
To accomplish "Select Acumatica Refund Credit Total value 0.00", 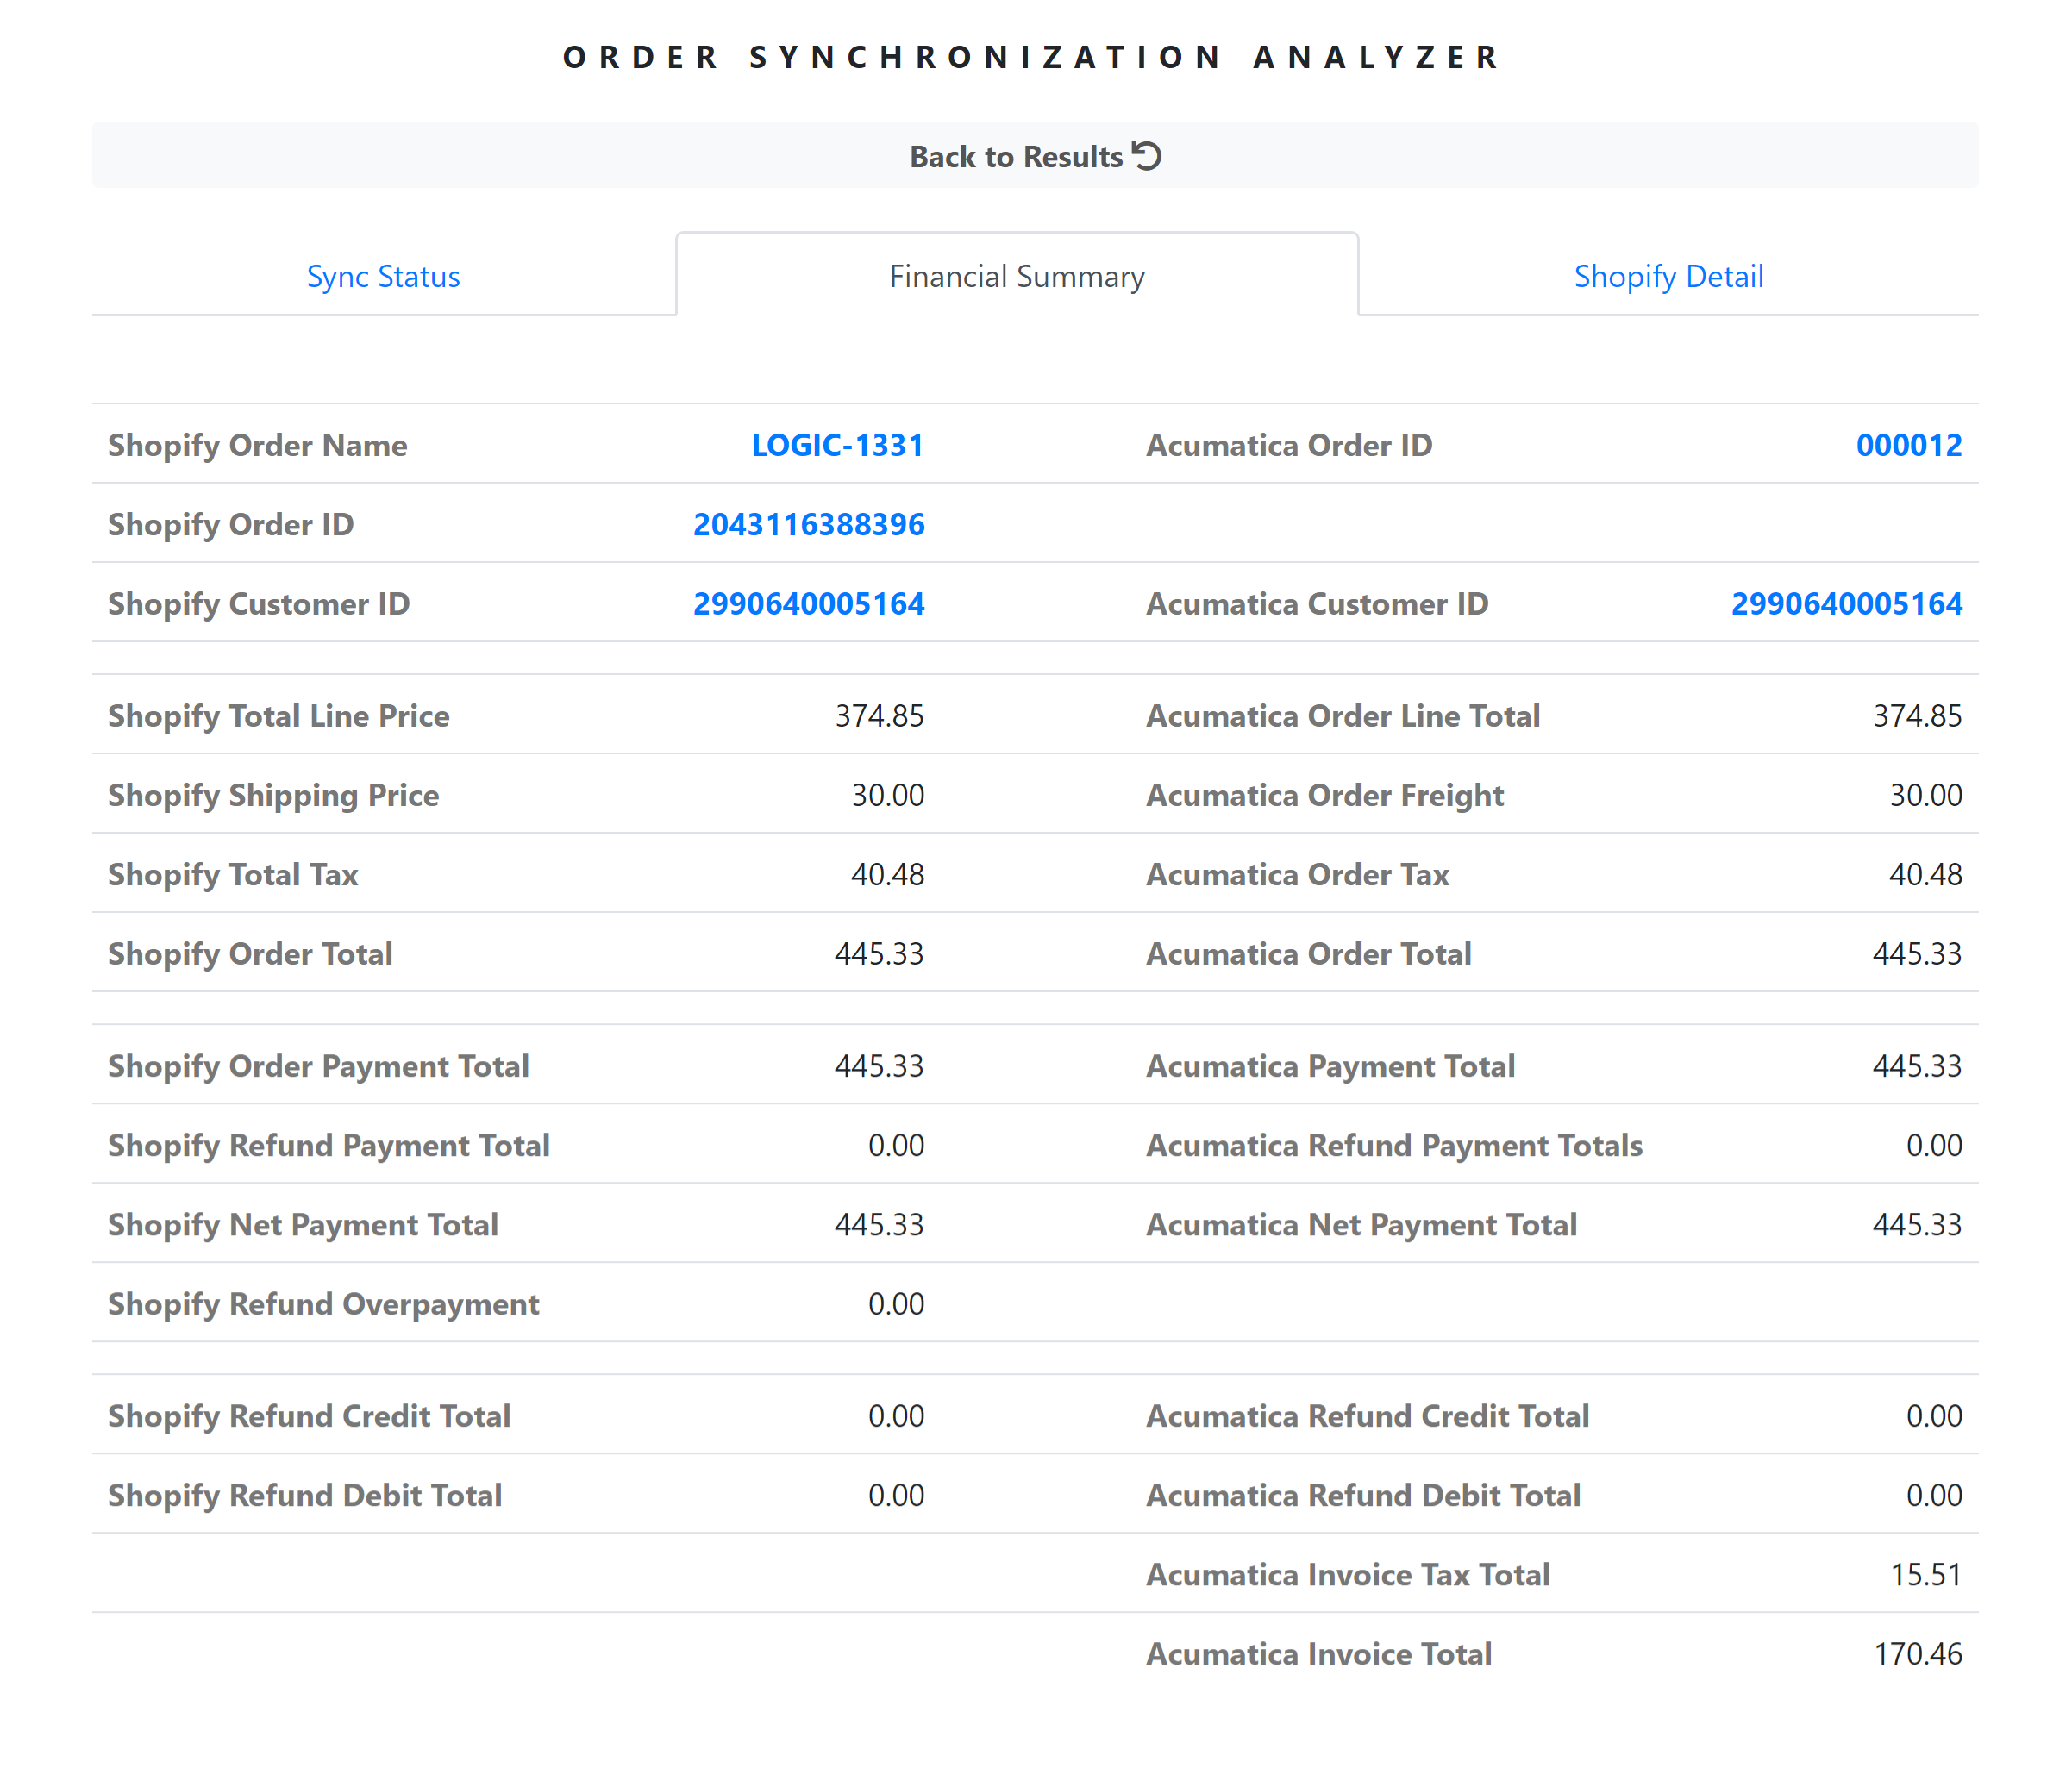I will click(1934, 1416).
